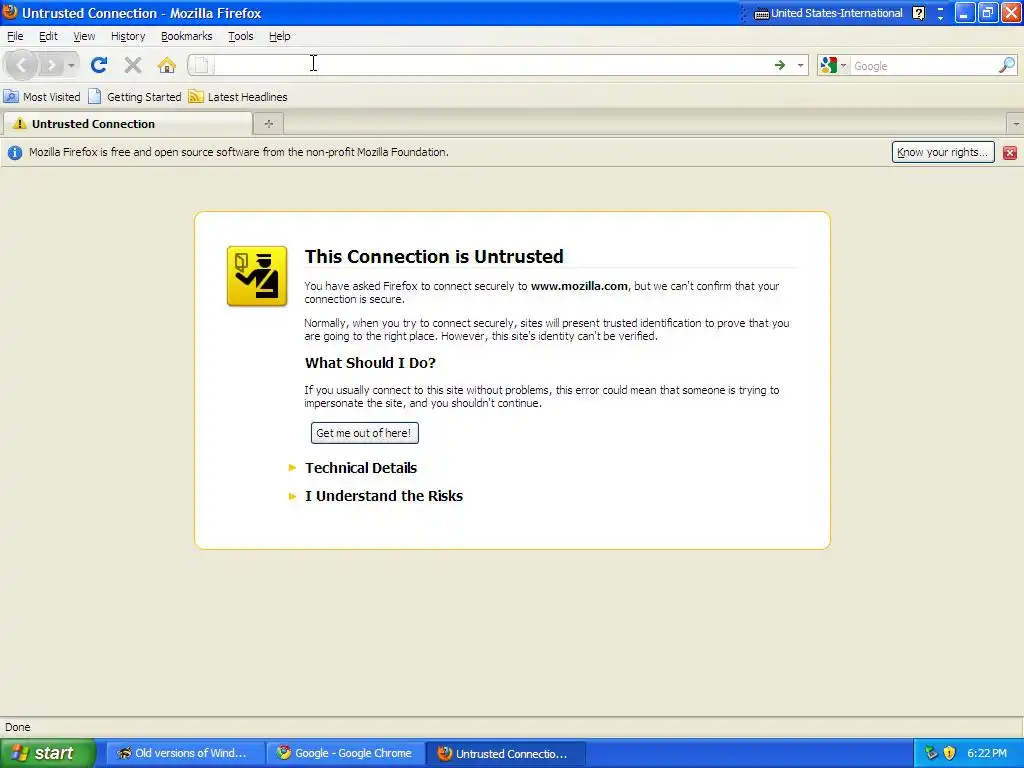
Task: Open the Bookmarks menu
Action: point(187,36)
